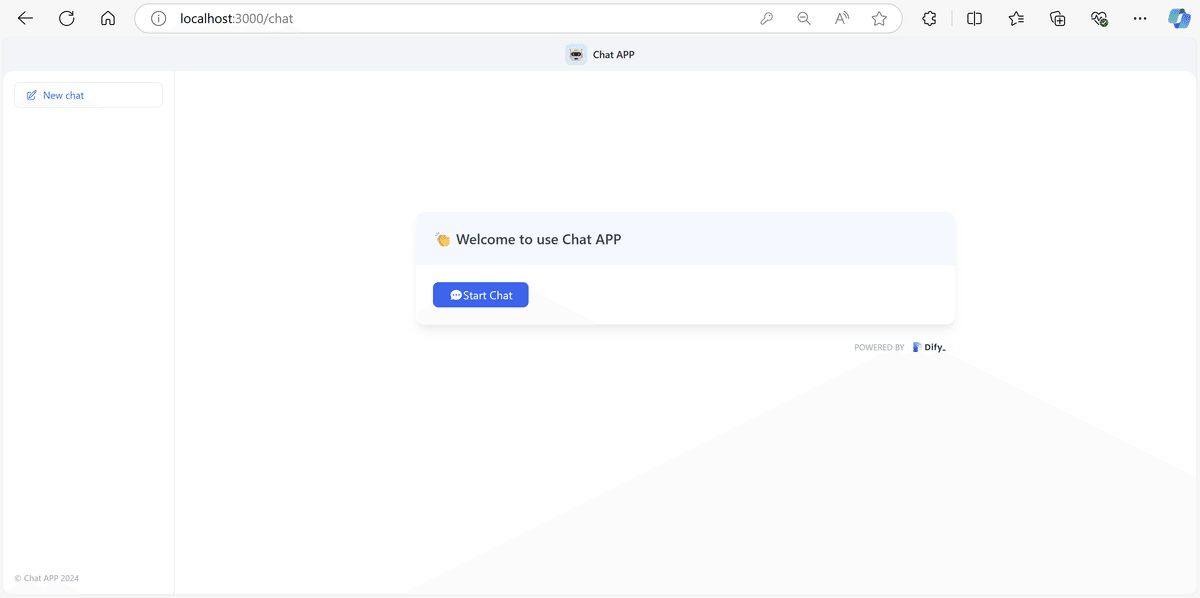Click the POWERED BY label
Image resolution: width=1200 pixels, height=598 pixels.
[879, 348]
